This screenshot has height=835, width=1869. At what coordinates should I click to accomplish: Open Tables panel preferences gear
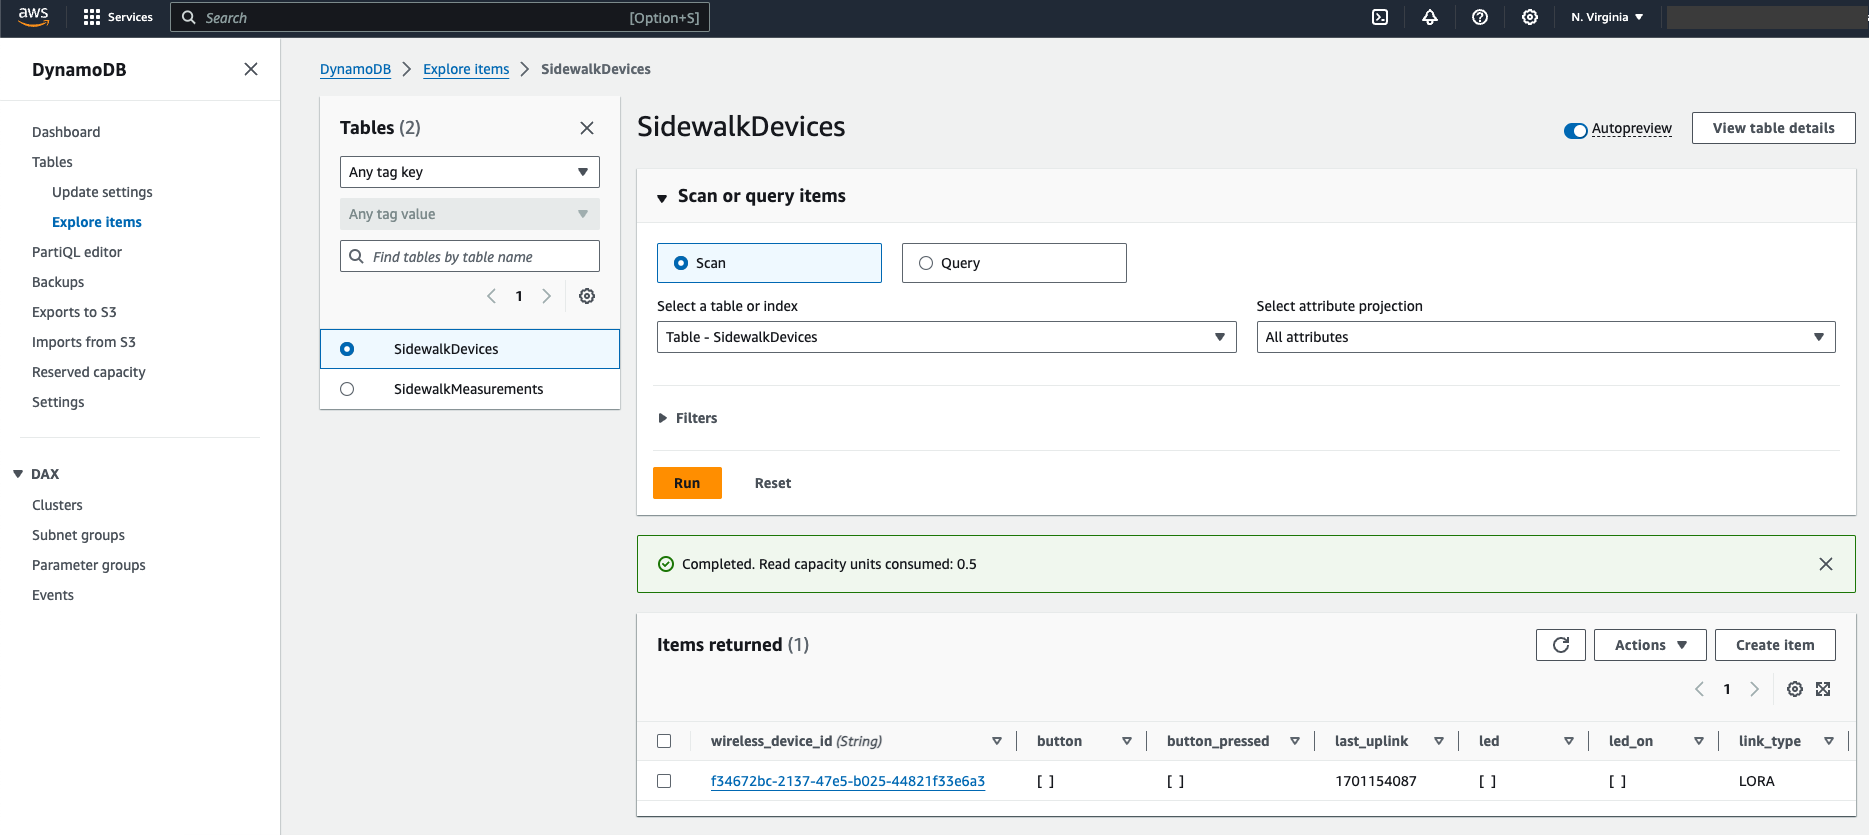(x=587, y=296)
